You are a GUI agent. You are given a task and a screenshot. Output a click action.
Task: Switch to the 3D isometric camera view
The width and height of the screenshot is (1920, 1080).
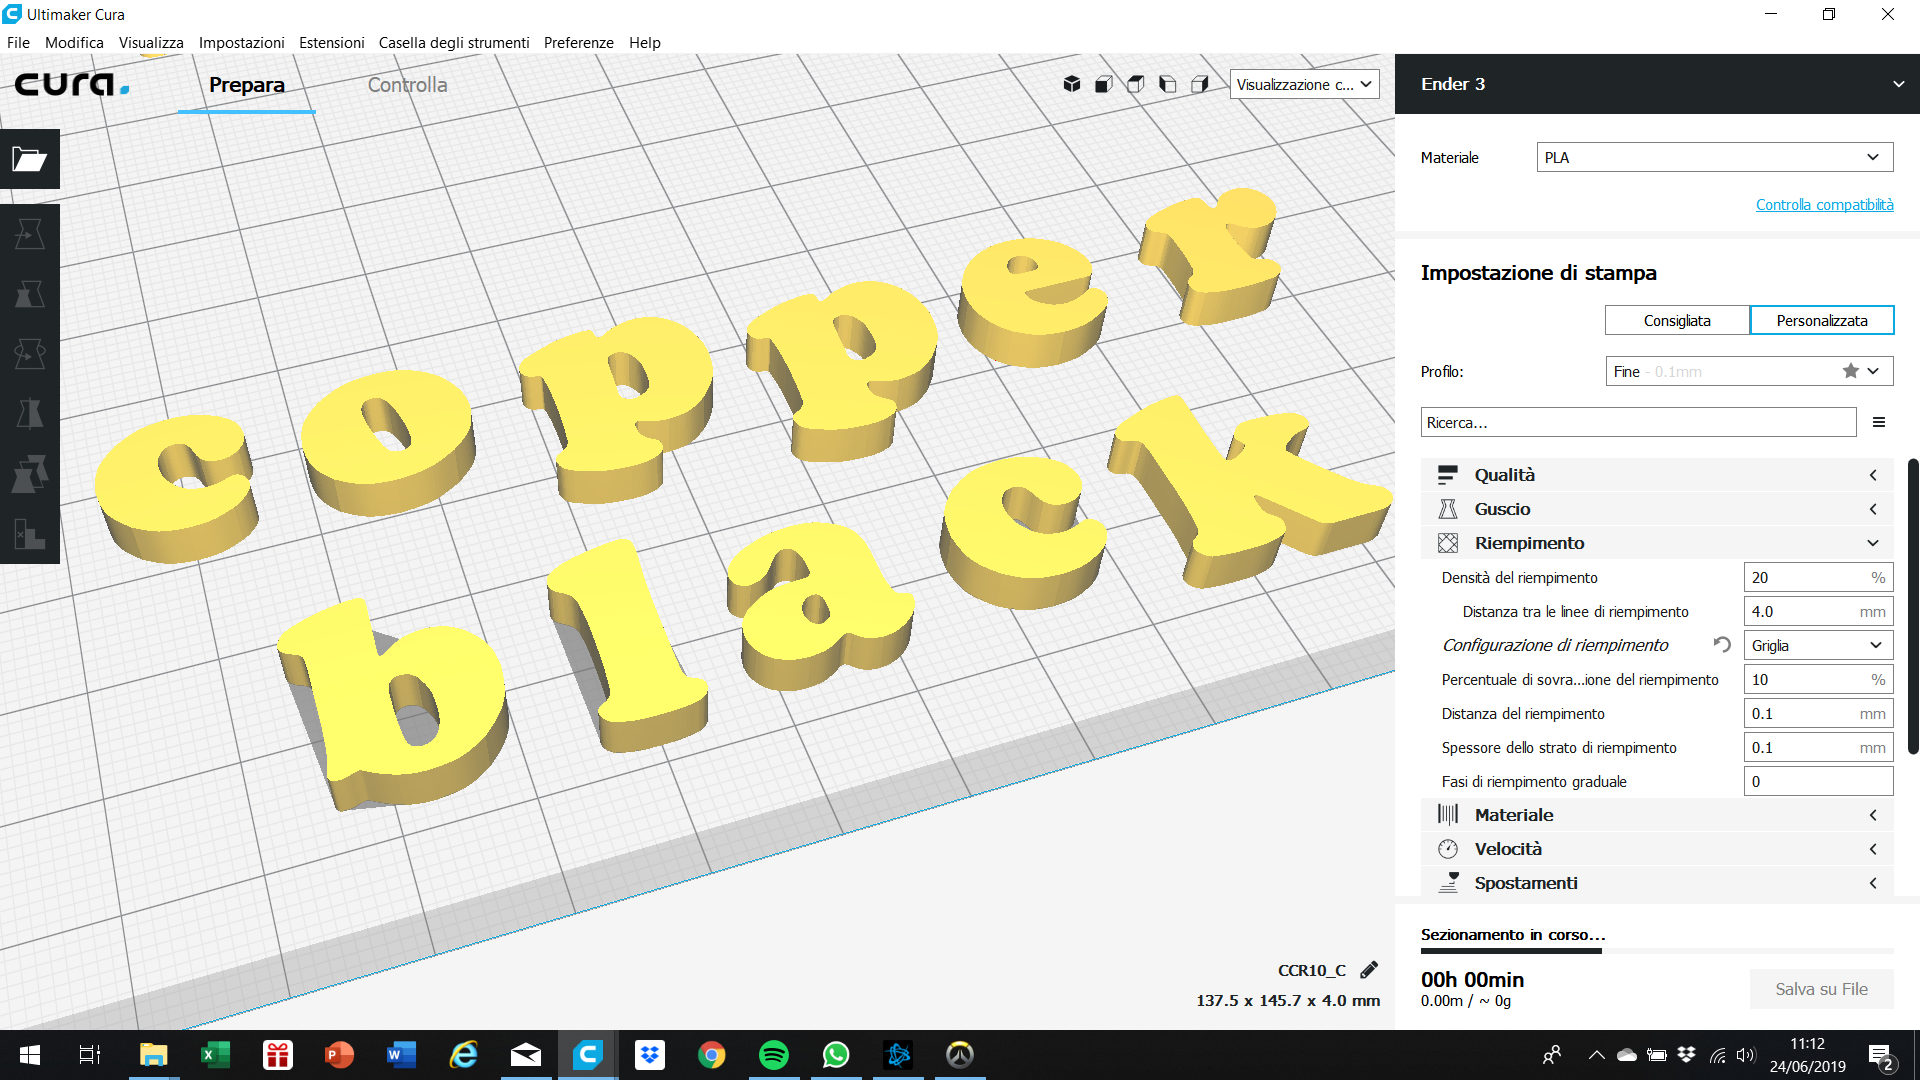click(x=1072, y=84)
